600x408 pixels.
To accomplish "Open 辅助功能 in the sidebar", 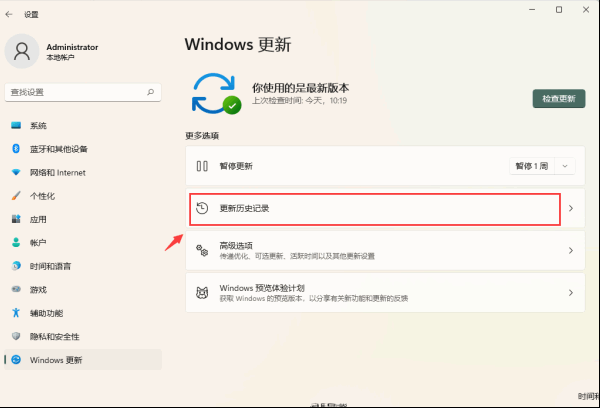I will tap(83, 313).
